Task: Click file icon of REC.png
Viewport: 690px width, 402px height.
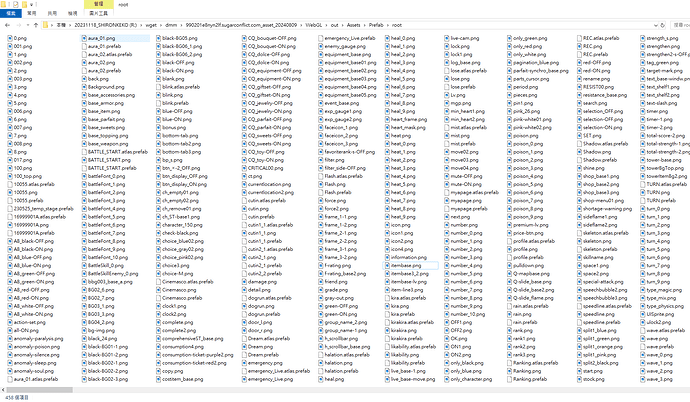Action: tap(580, 46)
